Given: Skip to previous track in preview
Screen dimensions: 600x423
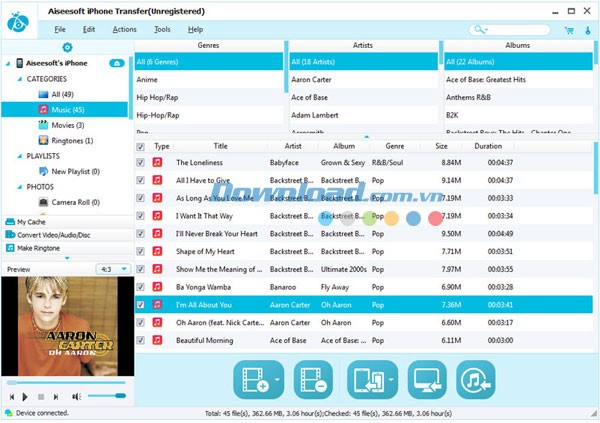Looking at the screenshot, I should (x=12, y=397).
